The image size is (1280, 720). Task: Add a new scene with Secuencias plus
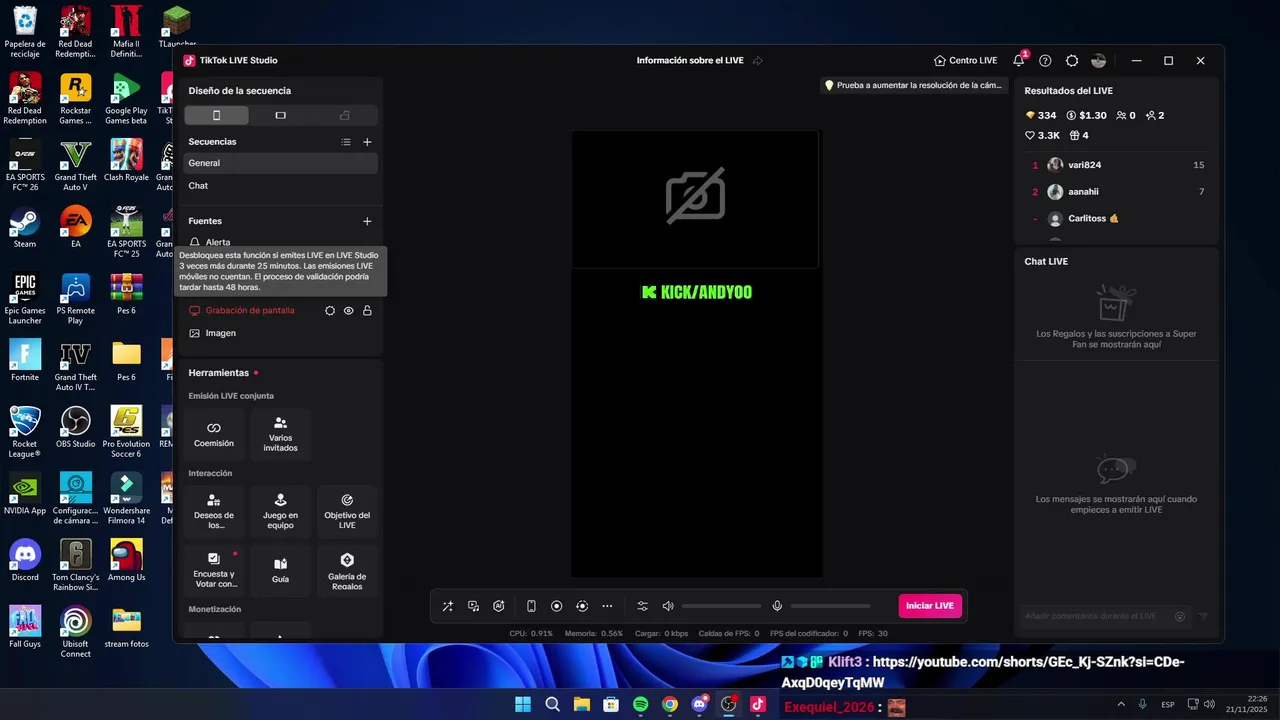click(x=367, y=142)
